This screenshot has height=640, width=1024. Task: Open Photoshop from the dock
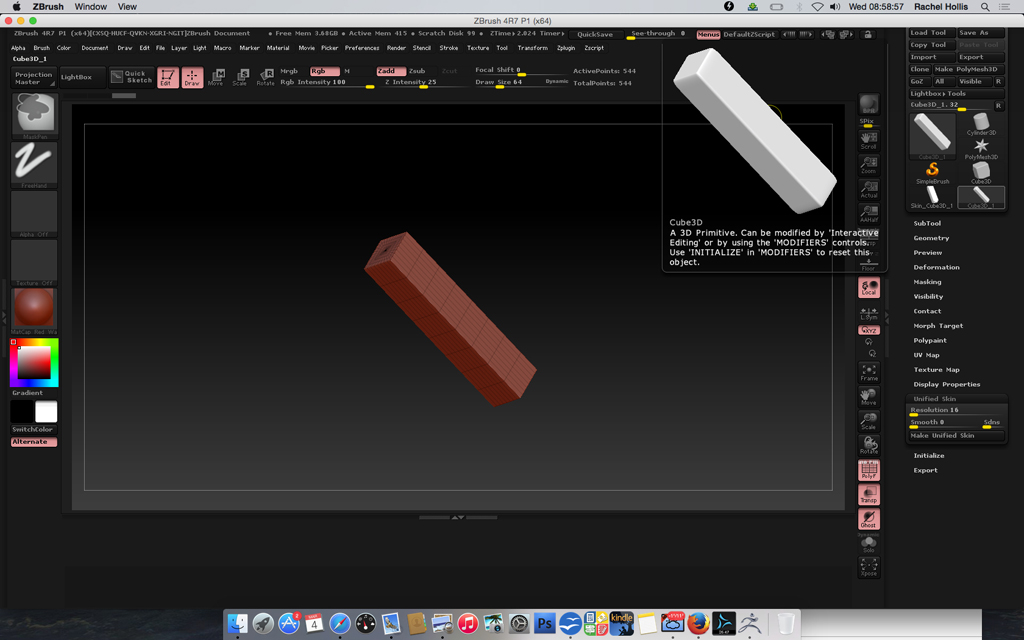tap(544, 623)
